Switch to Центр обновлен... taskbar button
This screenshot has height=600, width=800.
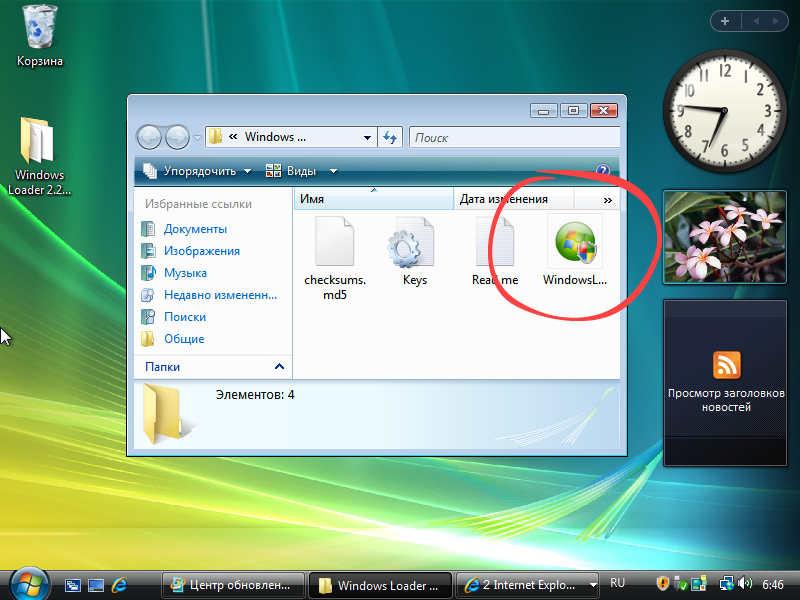point(233,585)
